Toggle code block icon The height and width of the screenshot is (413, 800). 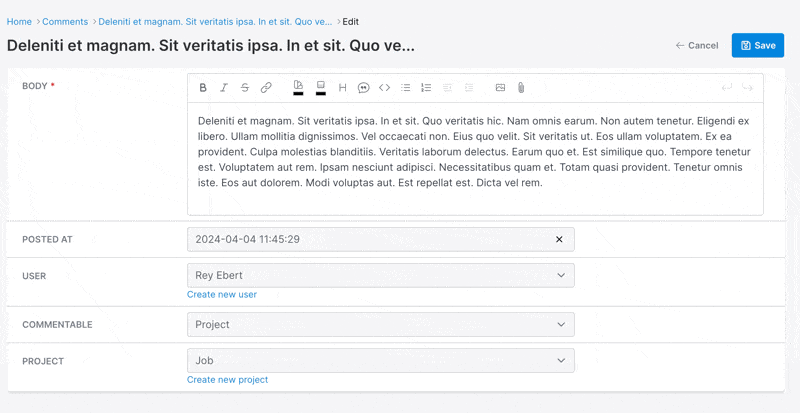[384, 88]
